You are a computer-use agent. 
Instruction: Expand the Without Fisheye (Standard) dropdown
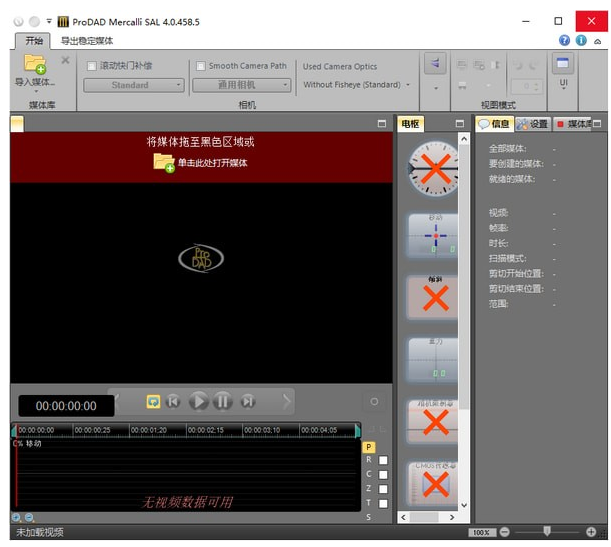pyautogui.click(x=357, y=85)
